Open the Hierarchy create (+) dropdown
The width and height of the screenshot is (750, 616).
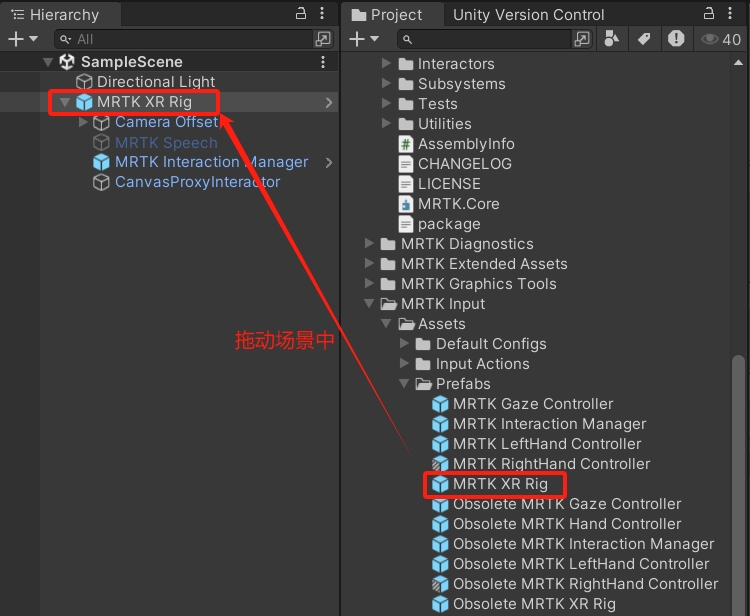pos(22,39)
